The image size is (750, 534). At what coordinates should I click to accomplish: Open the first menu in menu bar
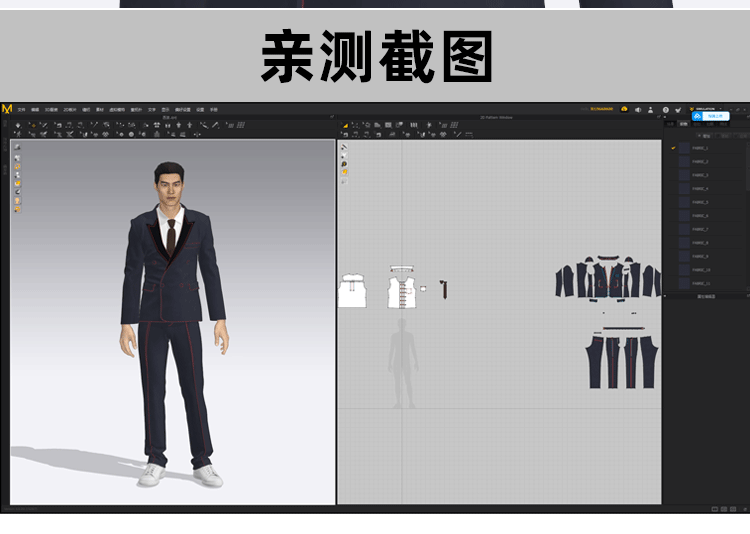click(x=21, y=109)
